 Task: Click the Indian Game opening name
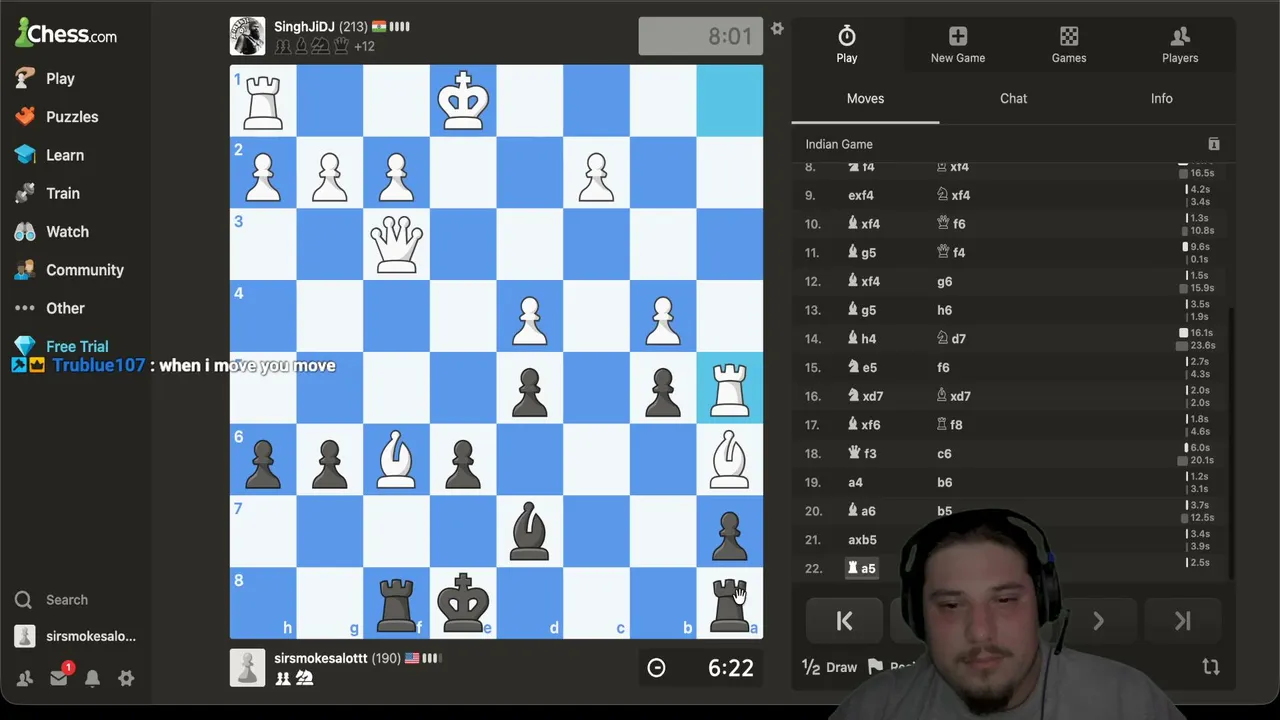click(839, 144)
